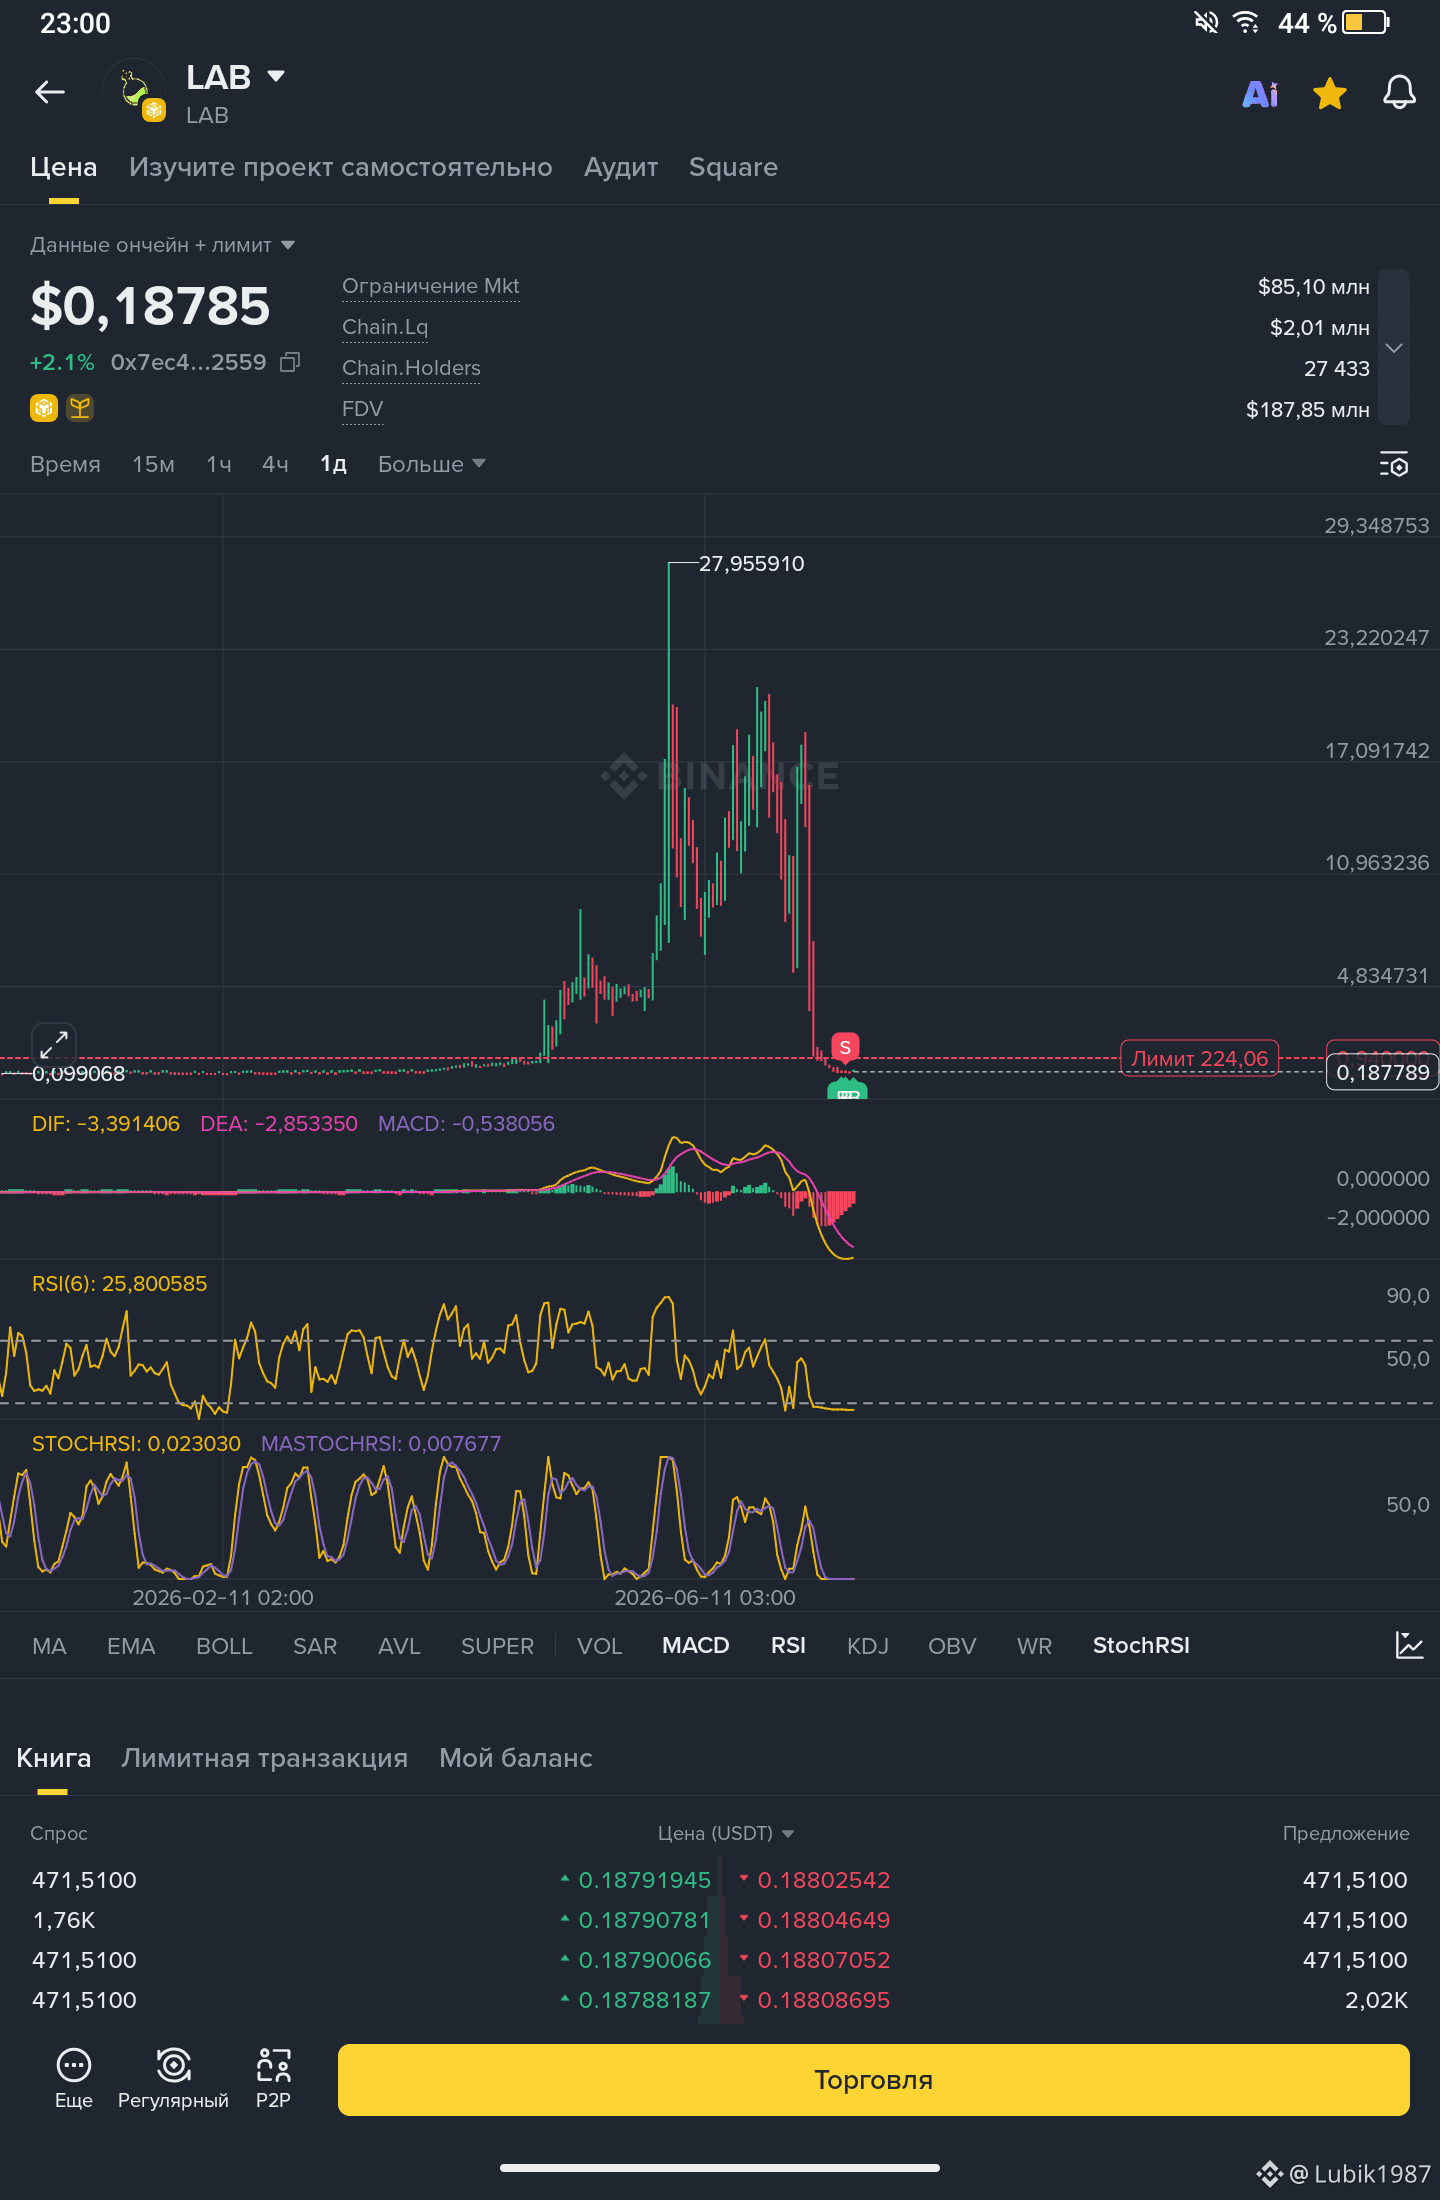Tap the Торговля button
Screen dimensions: 1440x2200
[x=873, y=2080]
